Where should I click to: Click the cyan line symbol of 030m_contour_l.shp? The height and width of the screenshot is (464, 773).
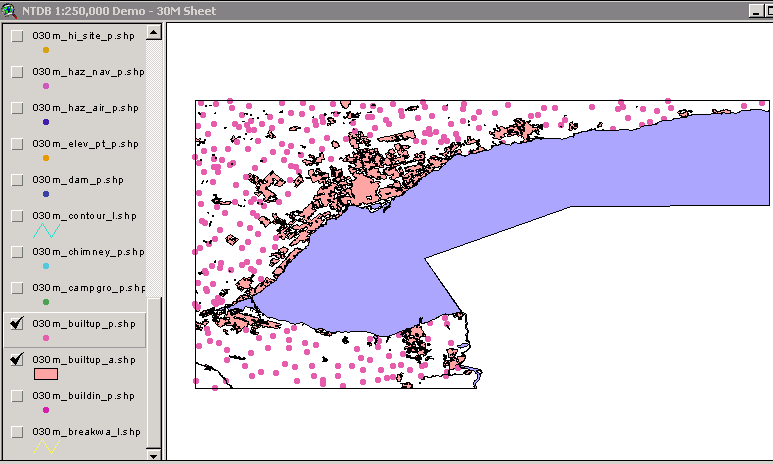(x=46, y=230)
